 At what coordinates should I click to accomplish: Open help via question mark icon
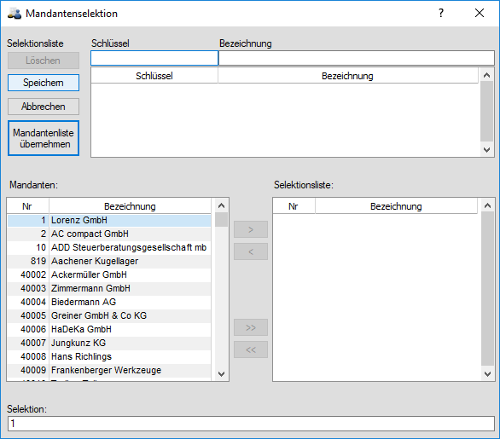pos(441,13)
